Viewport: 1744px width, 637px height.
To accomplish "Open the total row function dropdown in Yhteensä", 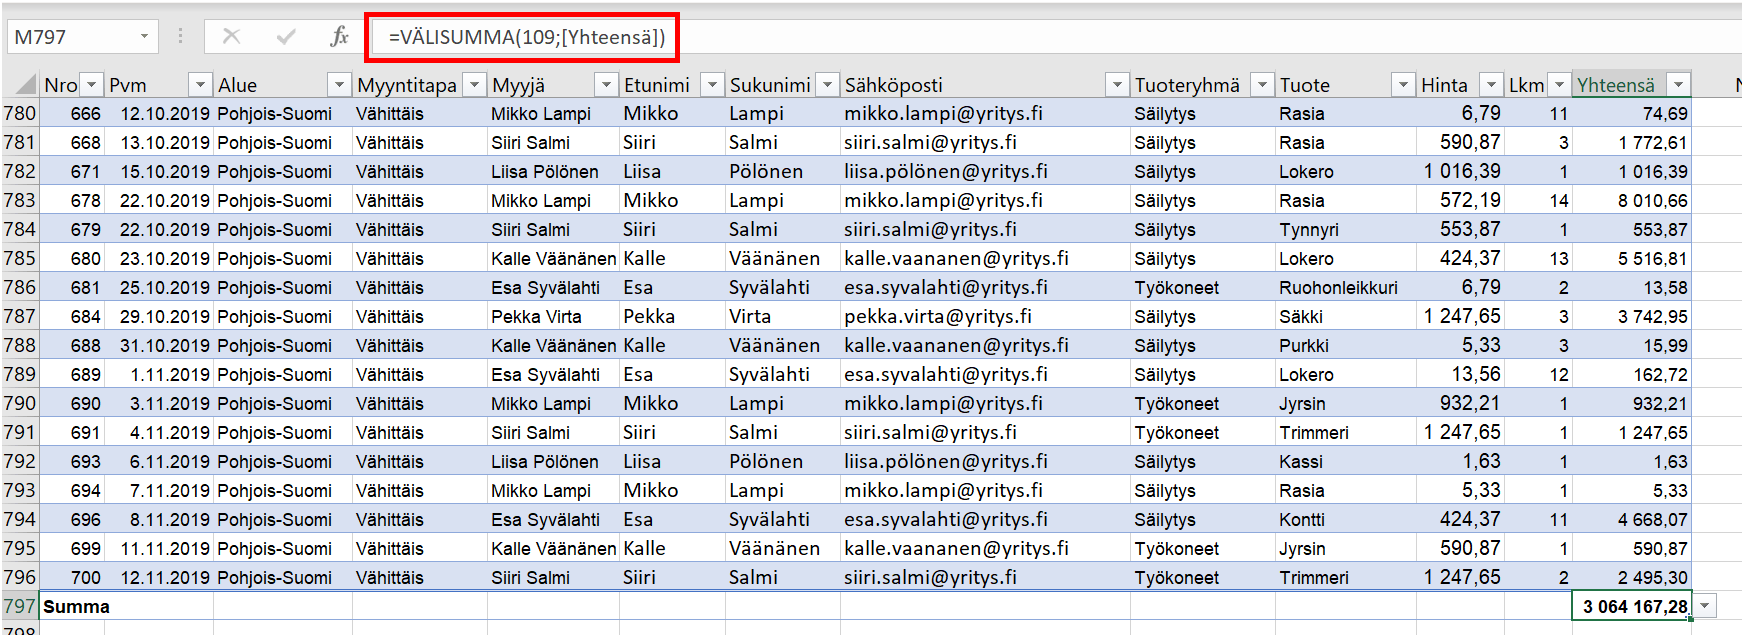I will [x=1705, y=606].
